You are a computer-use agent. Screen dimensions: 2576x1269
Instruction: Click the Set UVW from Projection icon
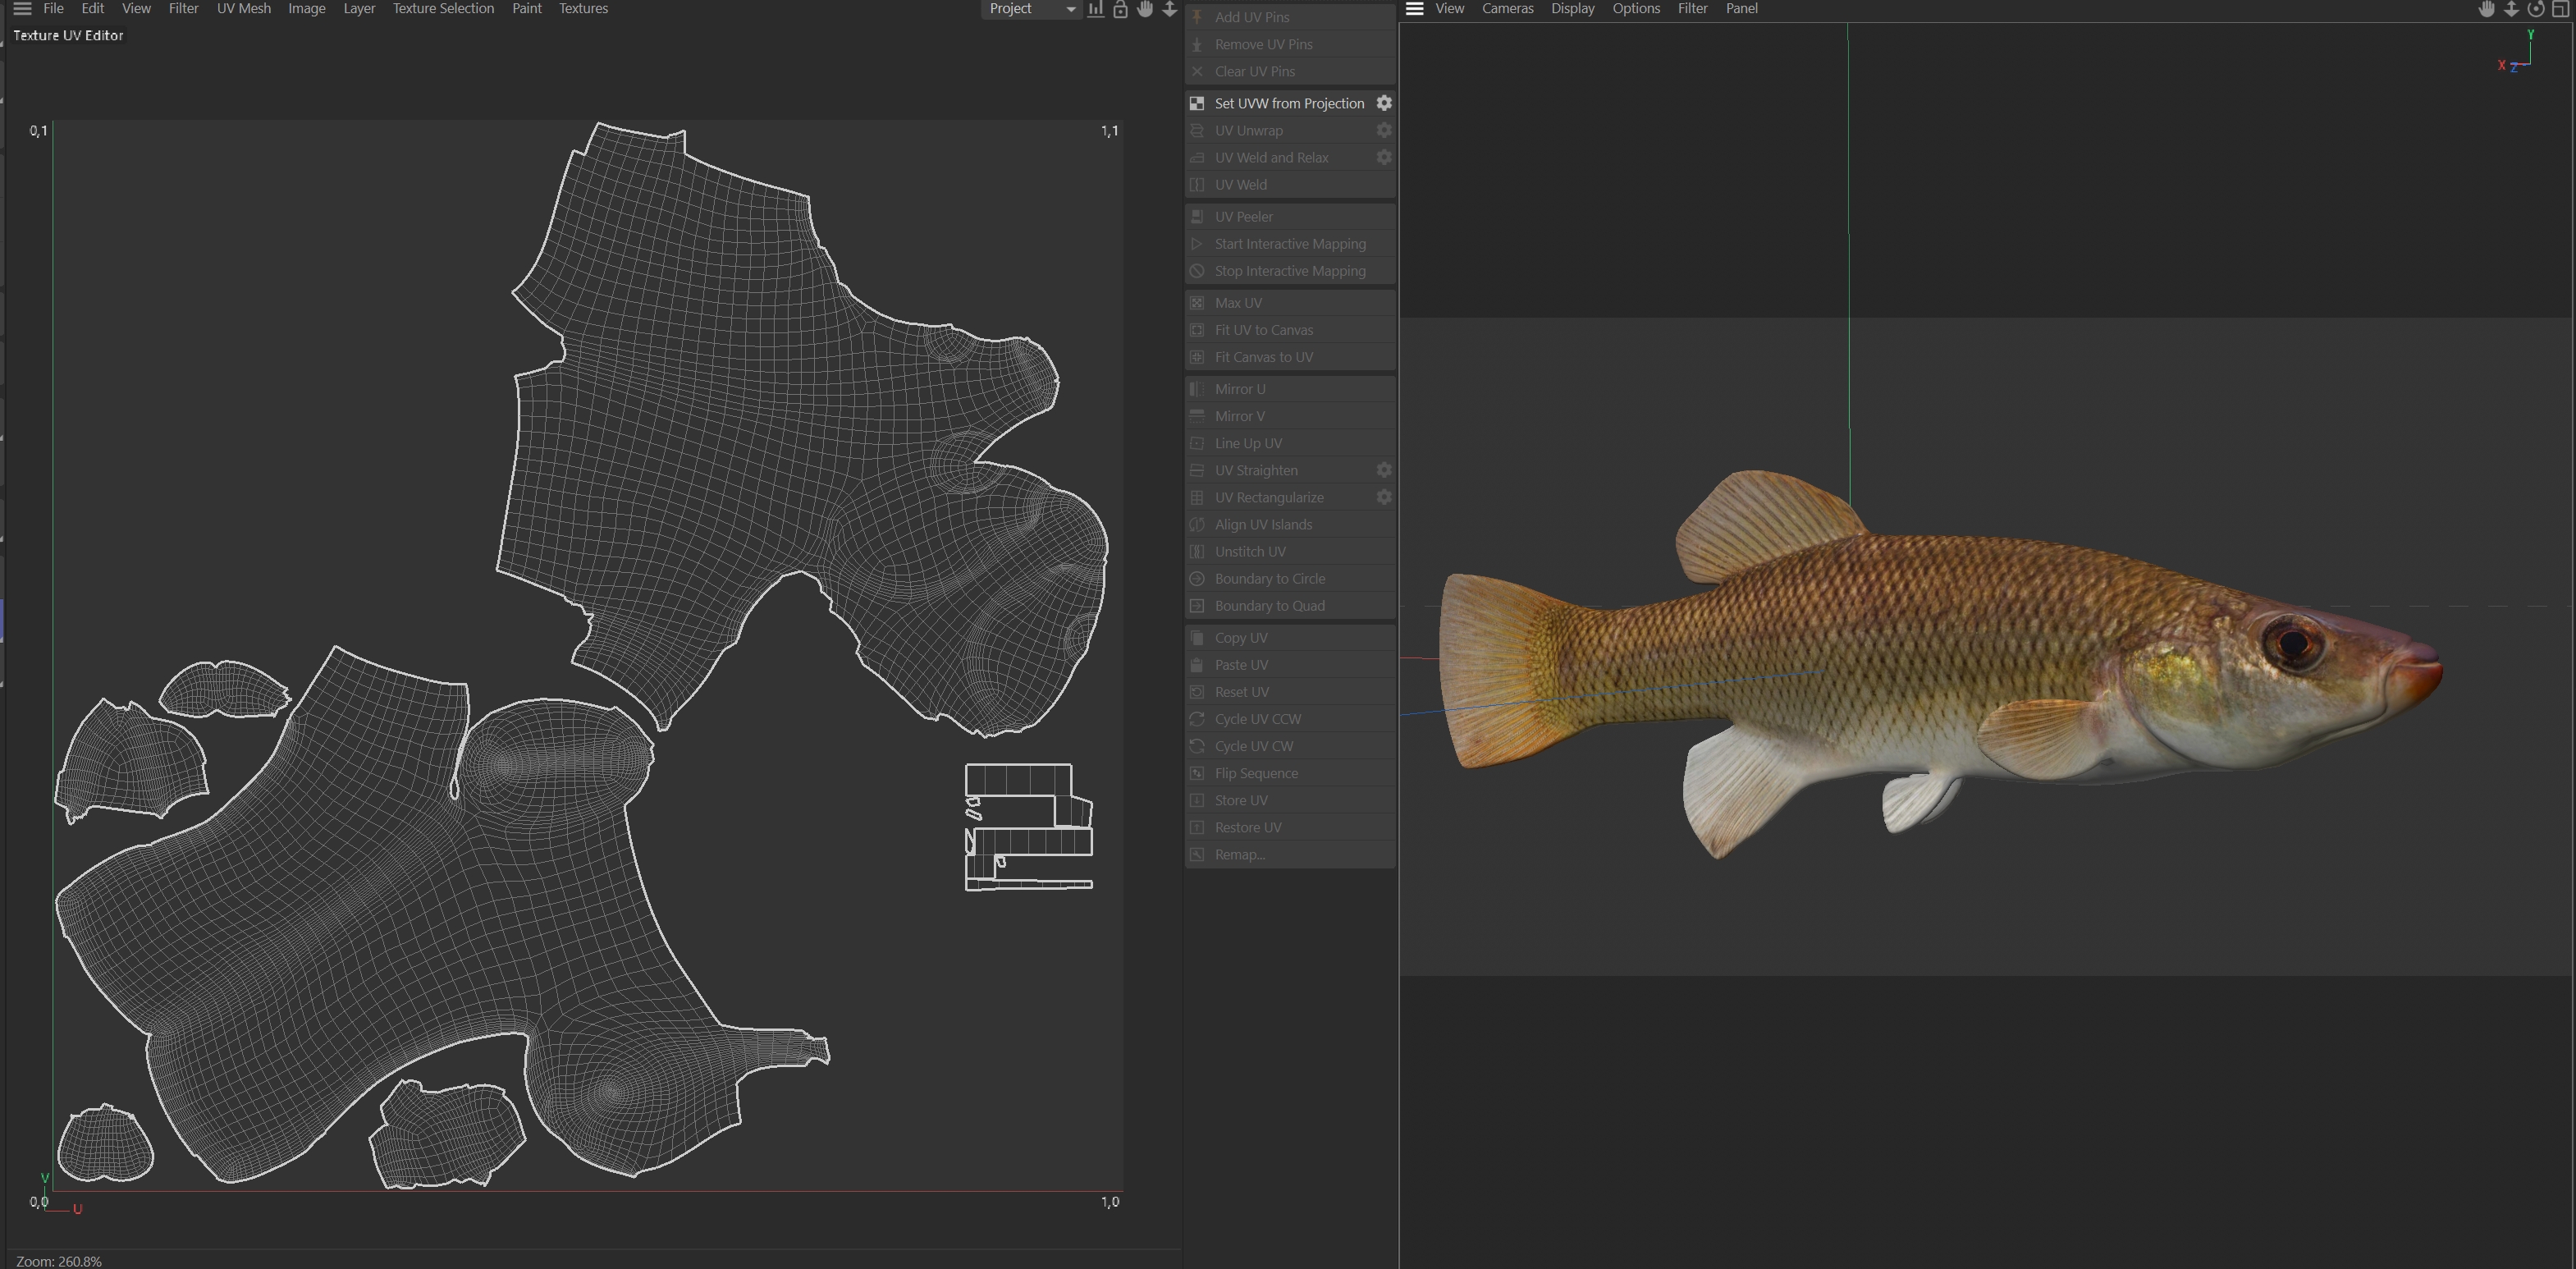pyautogui.click(x=1196, y=103)
